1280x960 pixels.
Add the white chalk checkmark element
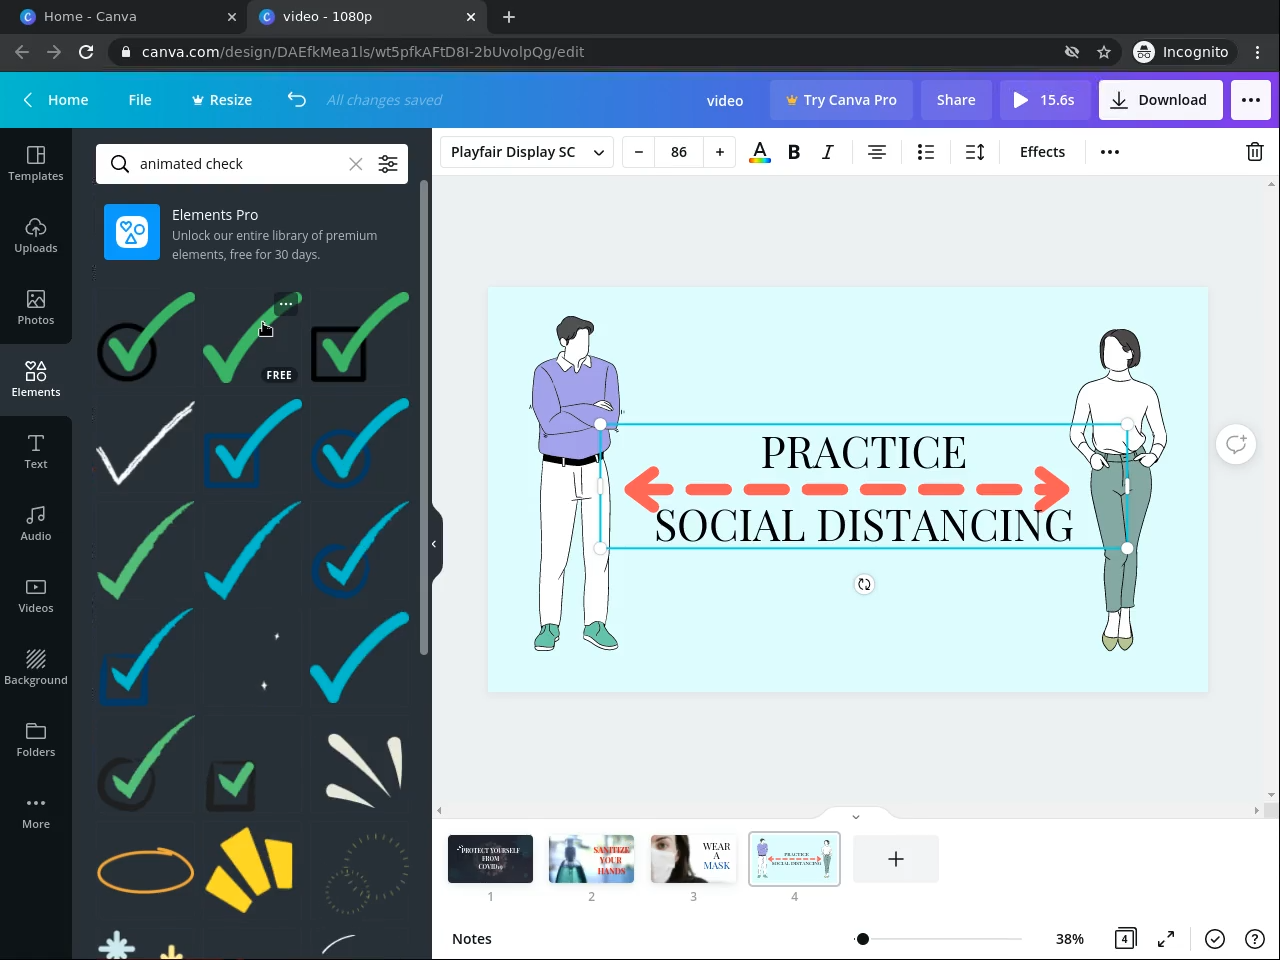[x=145, y=444]
